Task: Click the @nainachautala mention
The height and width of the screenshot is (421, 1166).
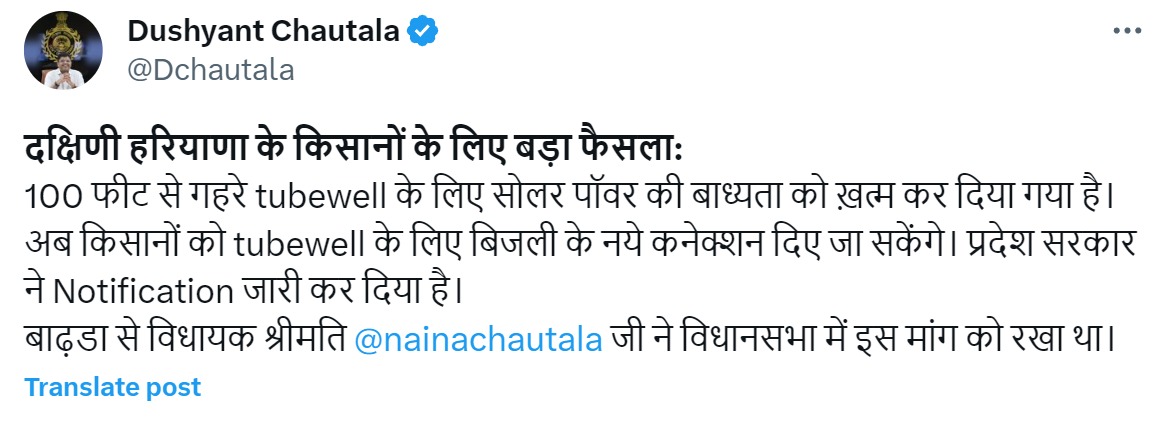Action: coord(478,339)
